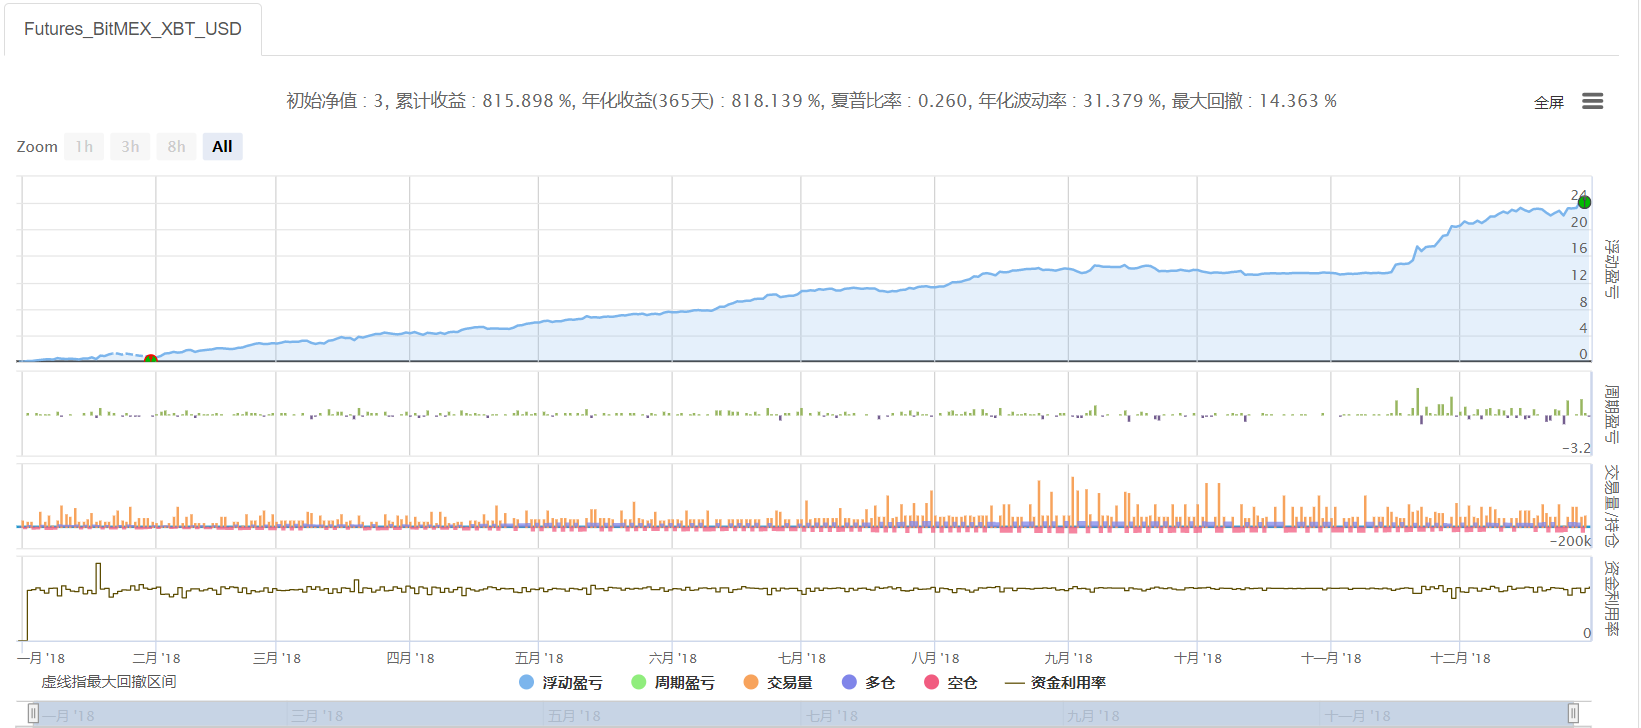Select the 1h zoom range
The width and height of the screenshot is (1641, 728).
84,147
